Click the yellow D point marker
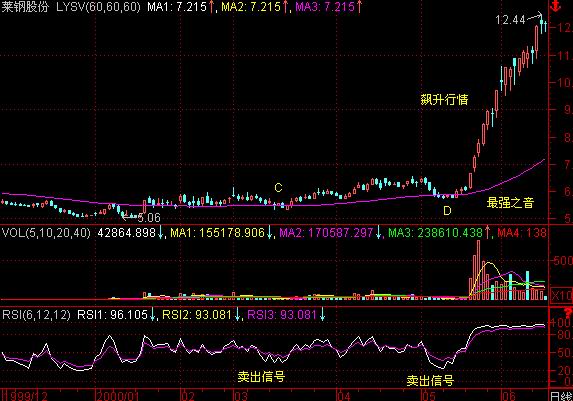This screenshot has width=573, height=401. (x=447, y=211)
